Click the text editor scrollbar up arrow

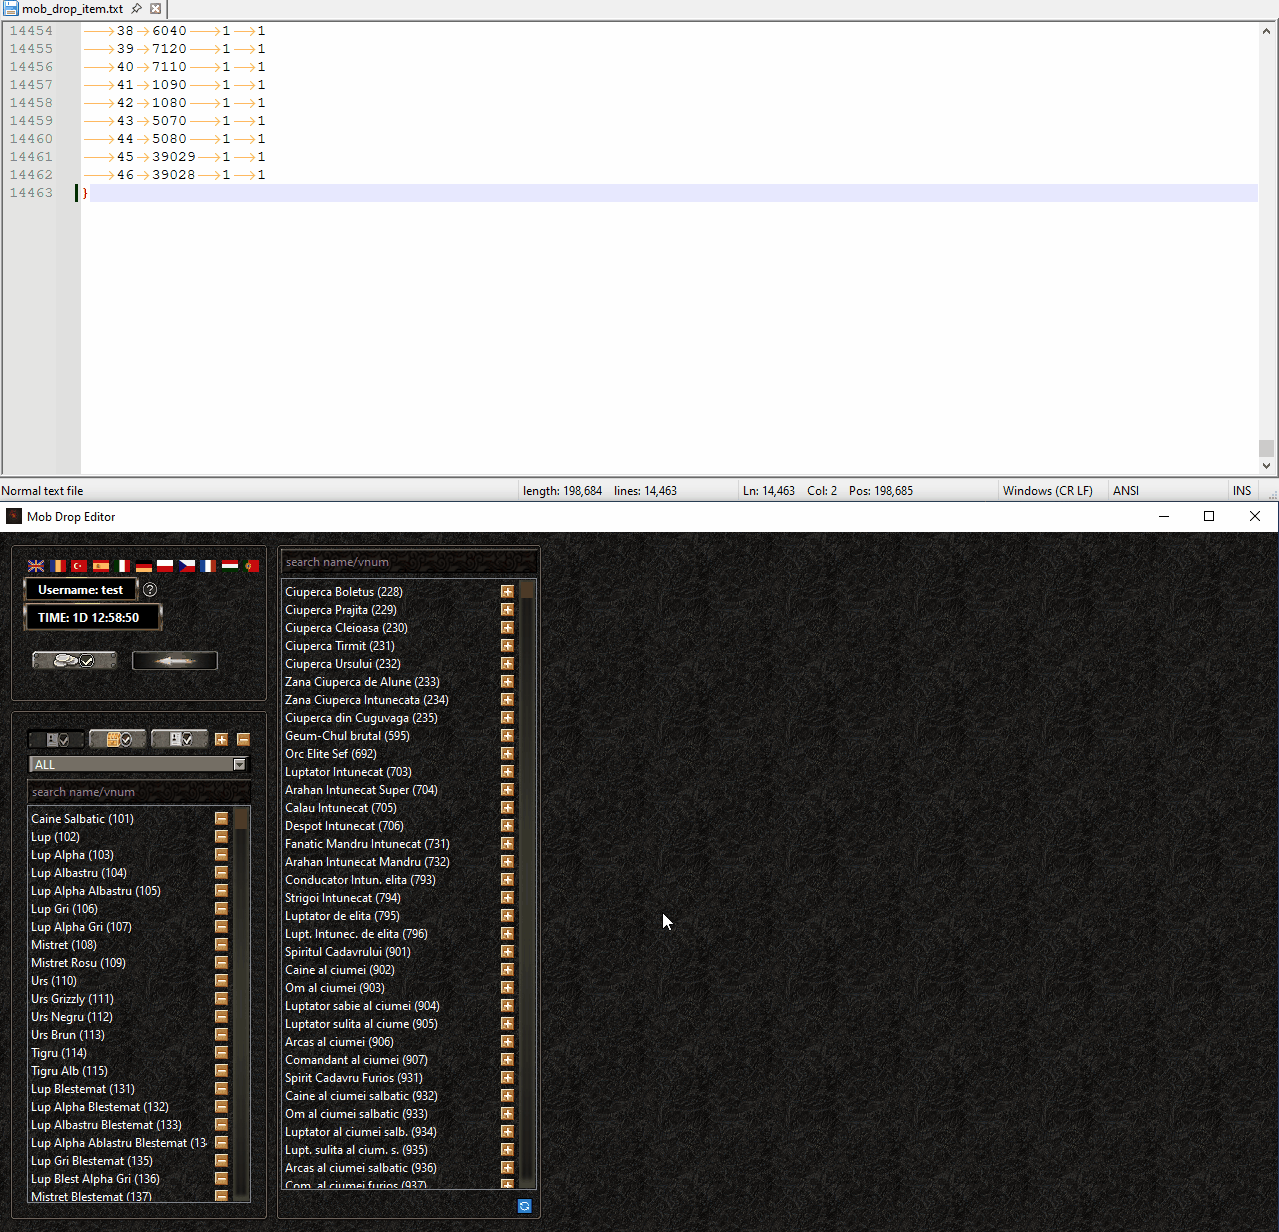pos(1266,31)
